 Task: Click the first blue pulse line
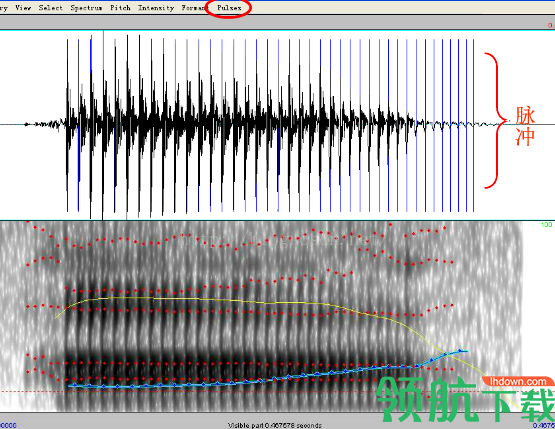tap(67, 125)
